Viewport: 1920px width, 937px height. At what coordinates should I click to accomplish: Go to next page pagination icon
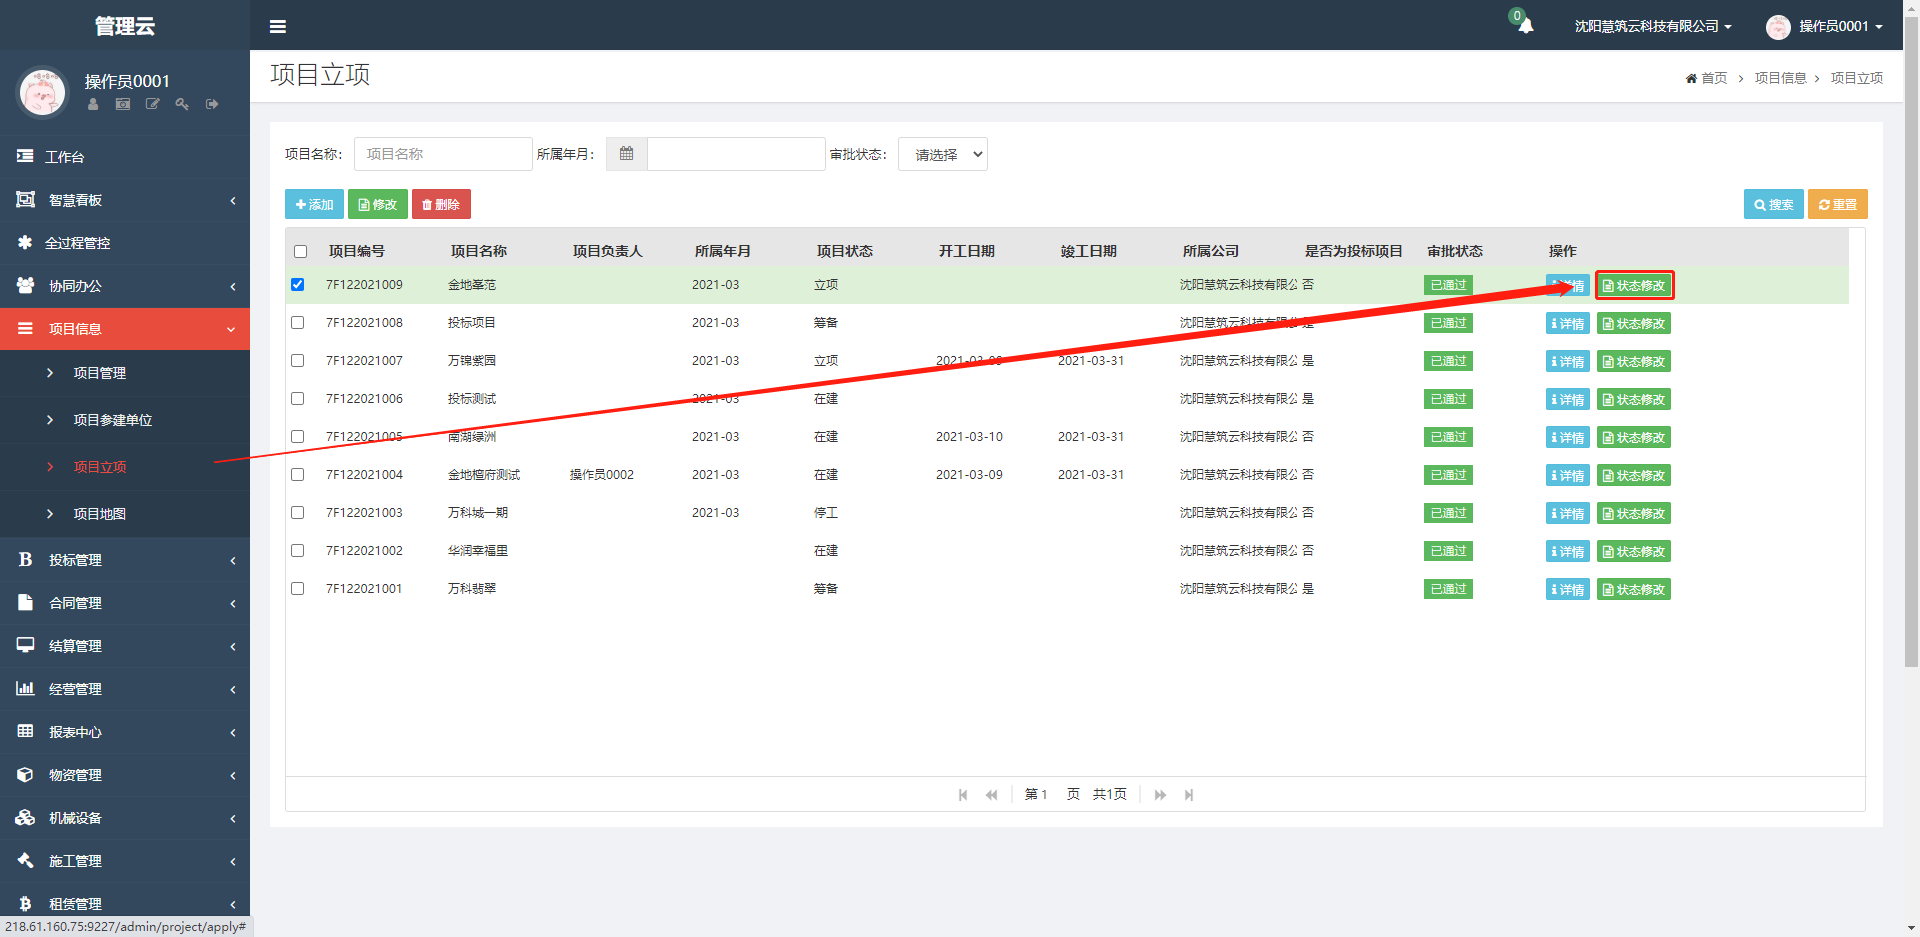pyautogui.click(x=1160, y=795)
